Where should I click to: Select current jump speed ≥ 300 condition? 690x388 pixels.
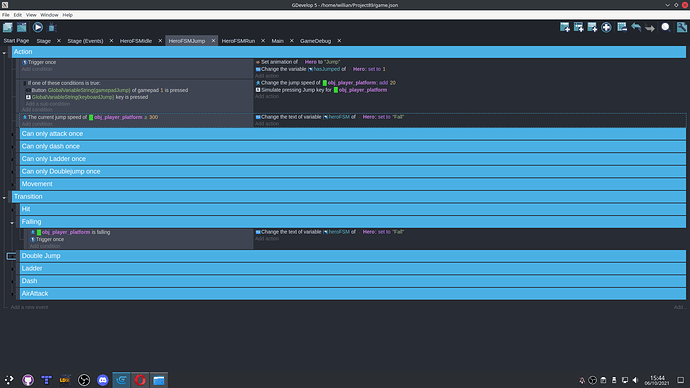coord(90,117)
